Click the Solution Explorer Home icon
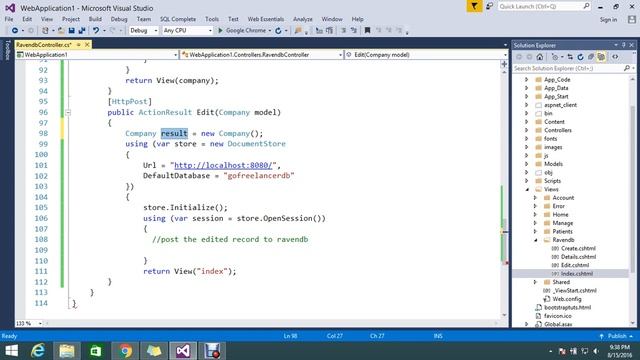 (x=540, y=57)
